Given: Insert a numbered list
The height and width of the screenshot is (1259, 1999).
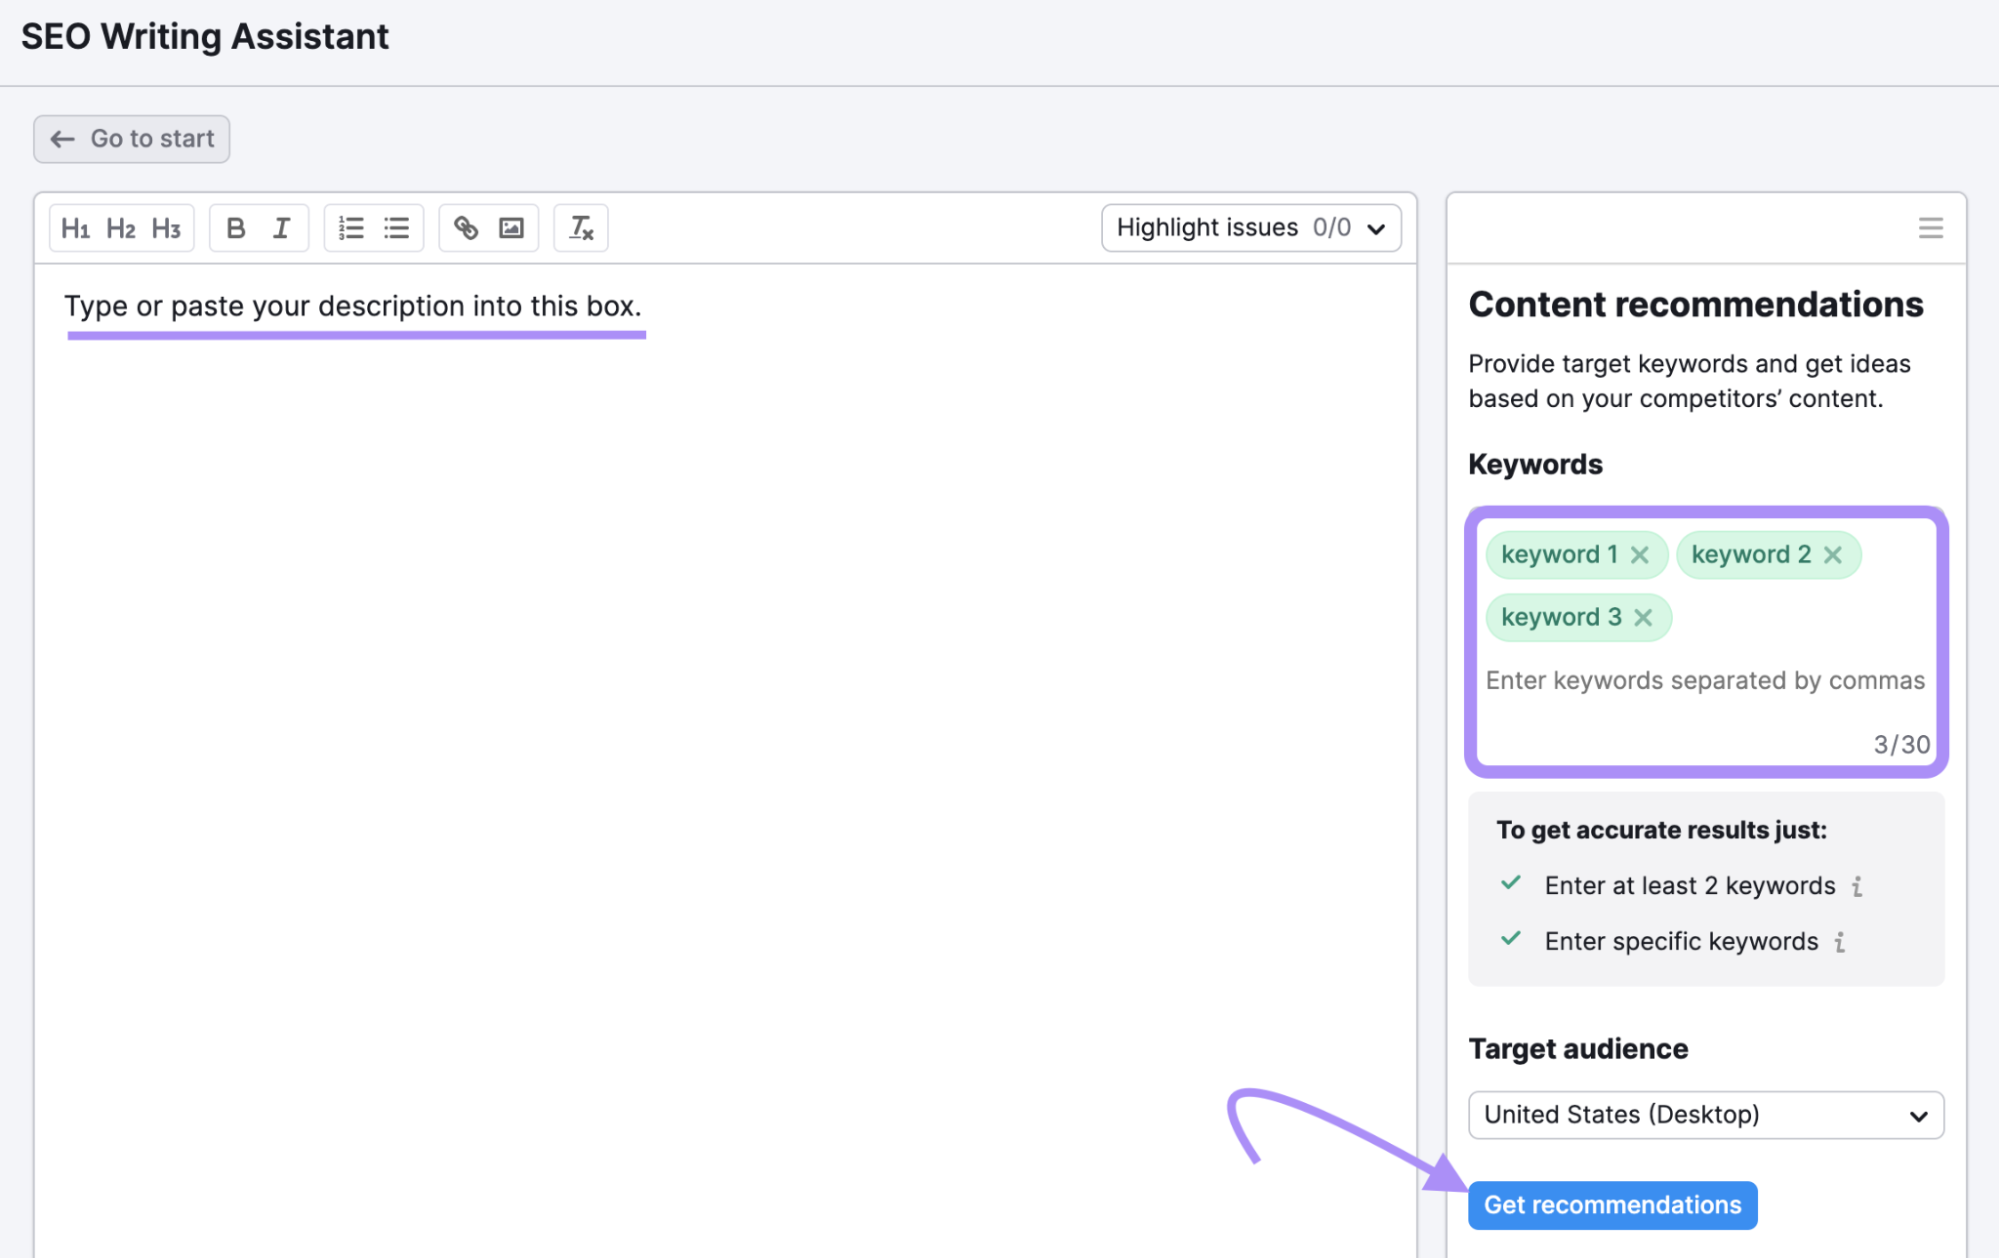Looking at the screenshot, I should pyautogui.click(x=350, y=228).
